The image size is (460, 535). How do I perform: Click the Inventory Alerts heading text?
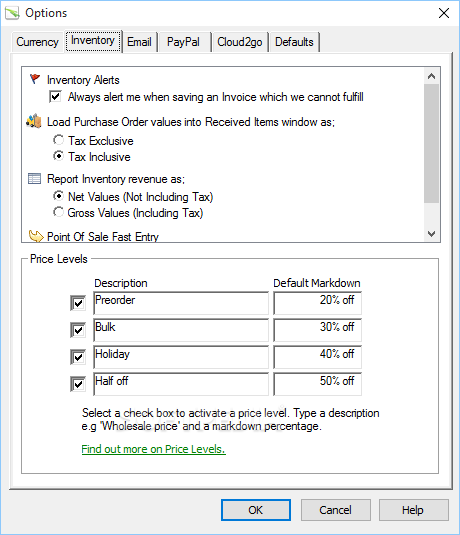pyautogui.click(x=83, y=80)
